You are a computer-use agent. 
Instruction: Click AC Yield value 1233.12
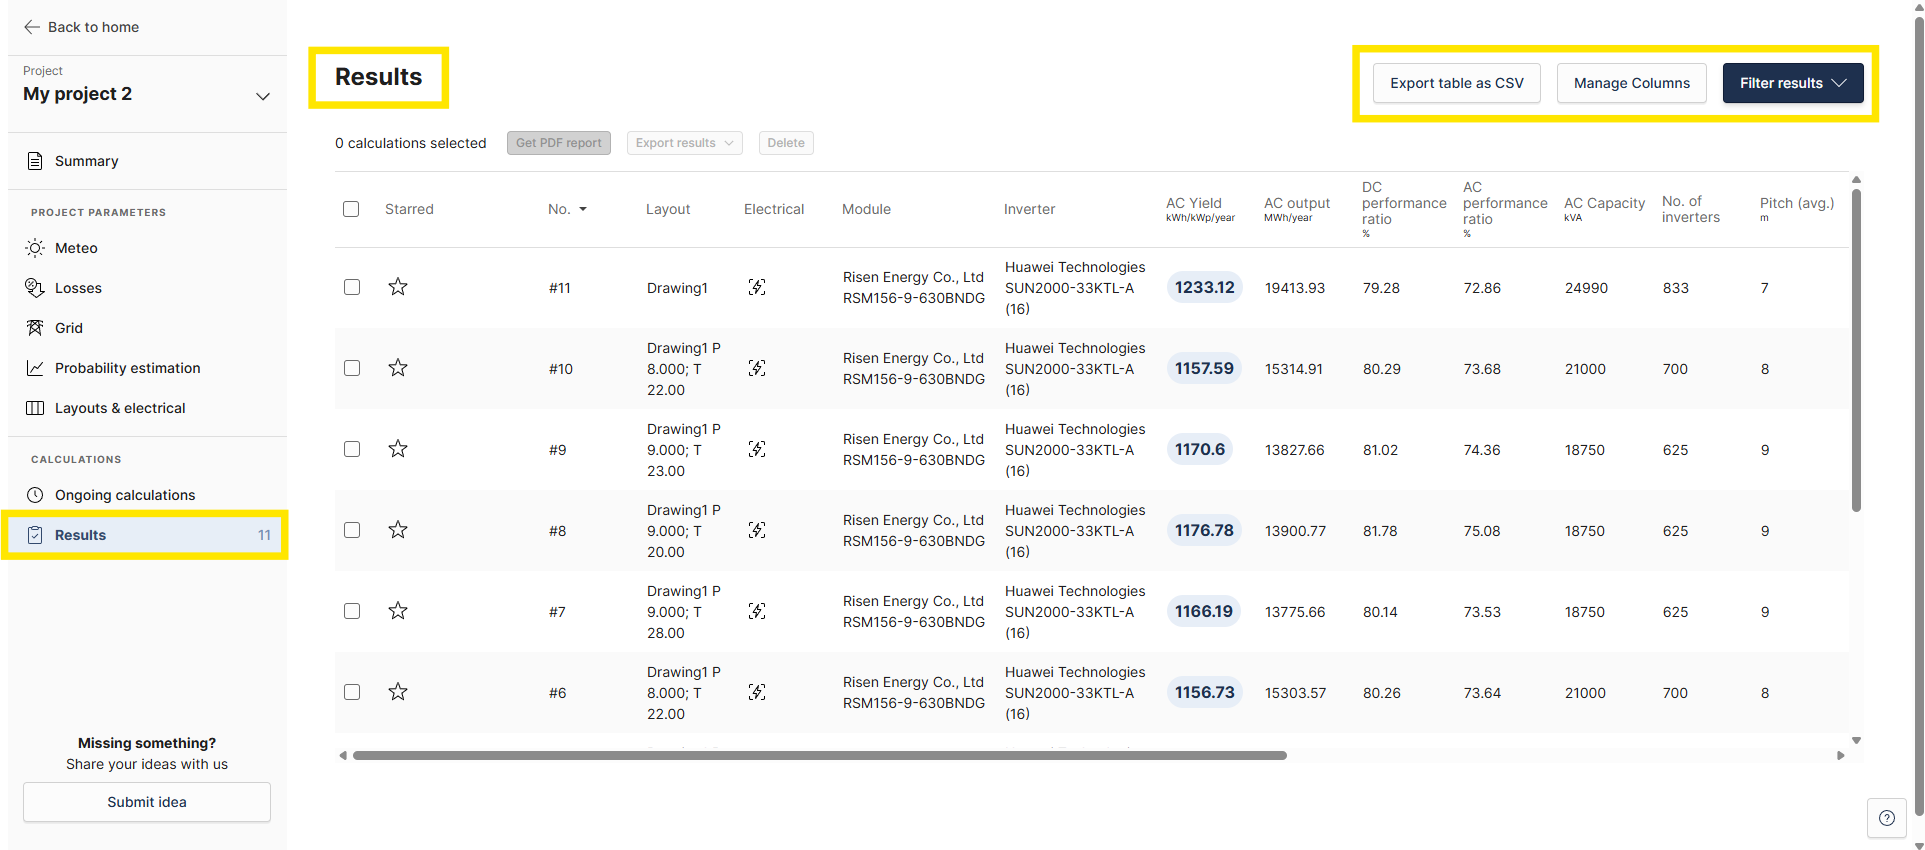point(1205,287)
